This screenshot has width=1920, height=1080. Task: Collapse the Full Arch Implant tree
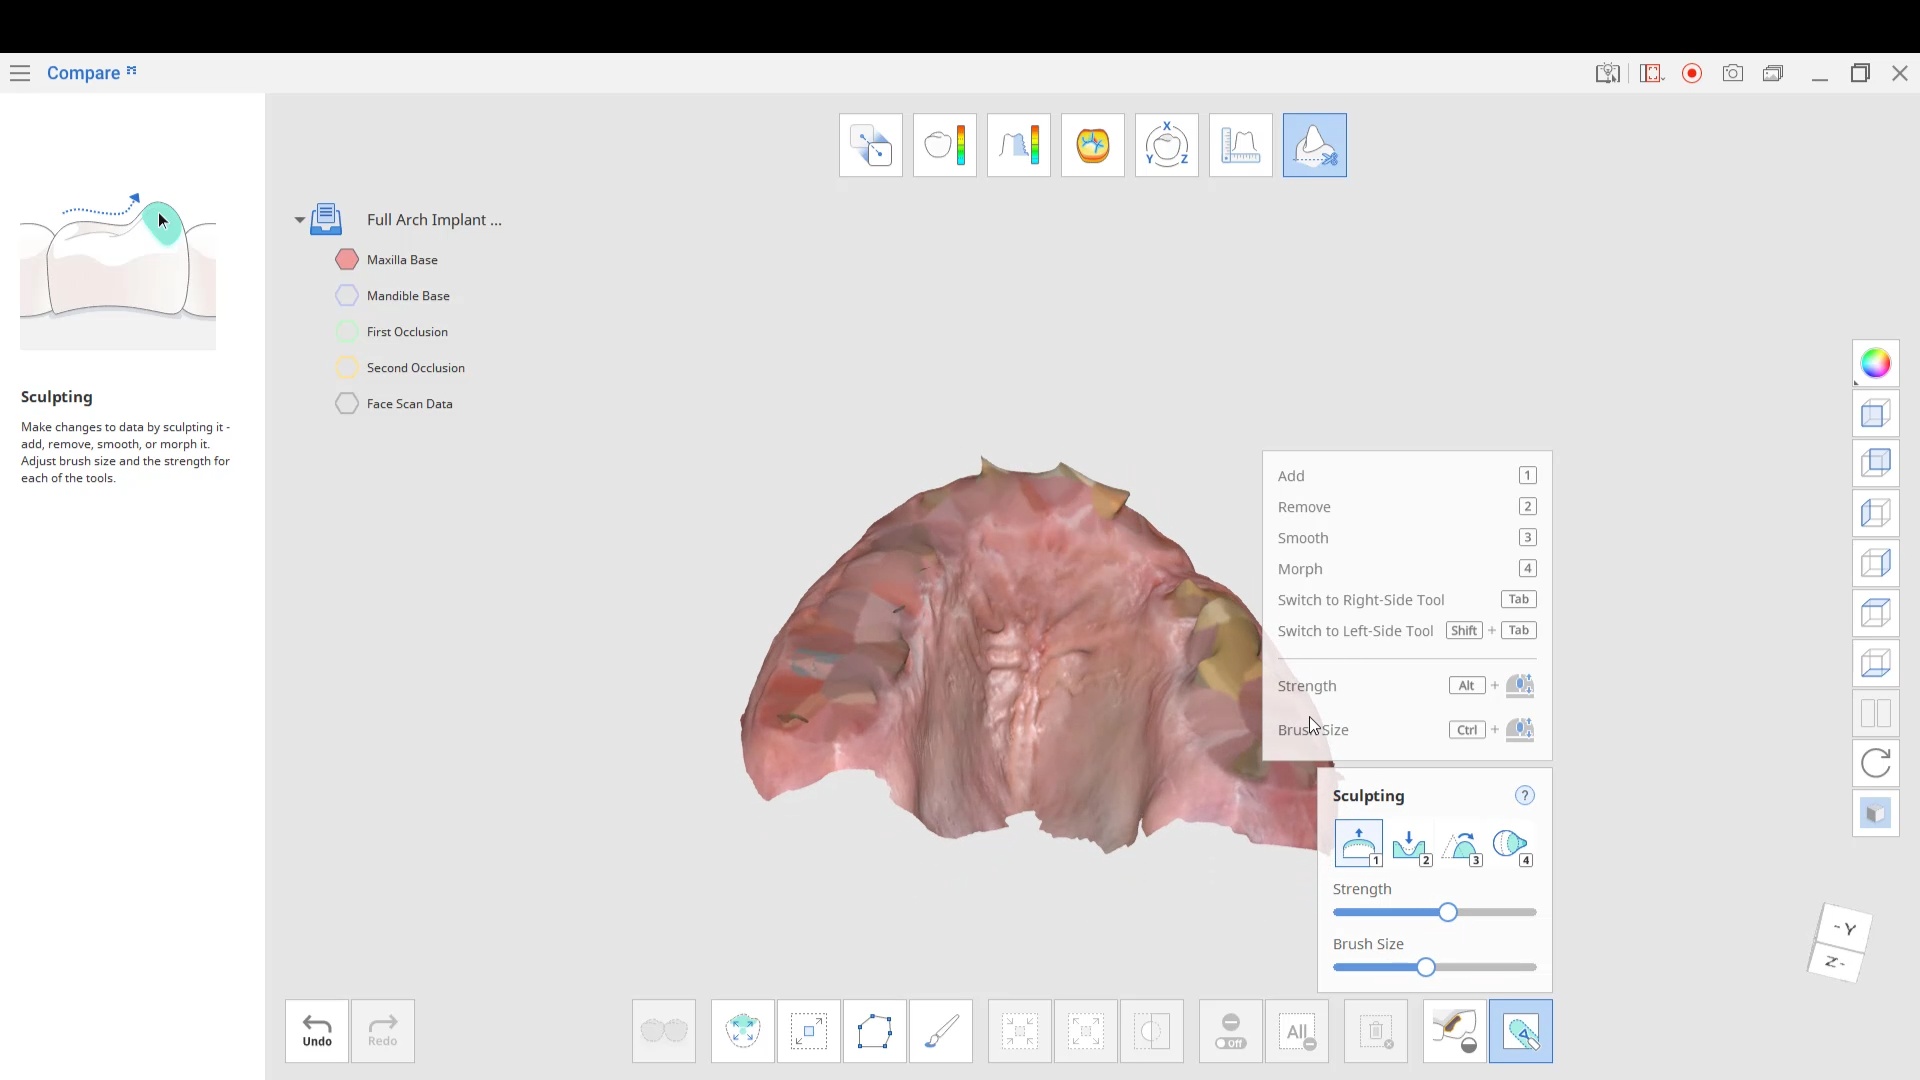coord(299,220)
